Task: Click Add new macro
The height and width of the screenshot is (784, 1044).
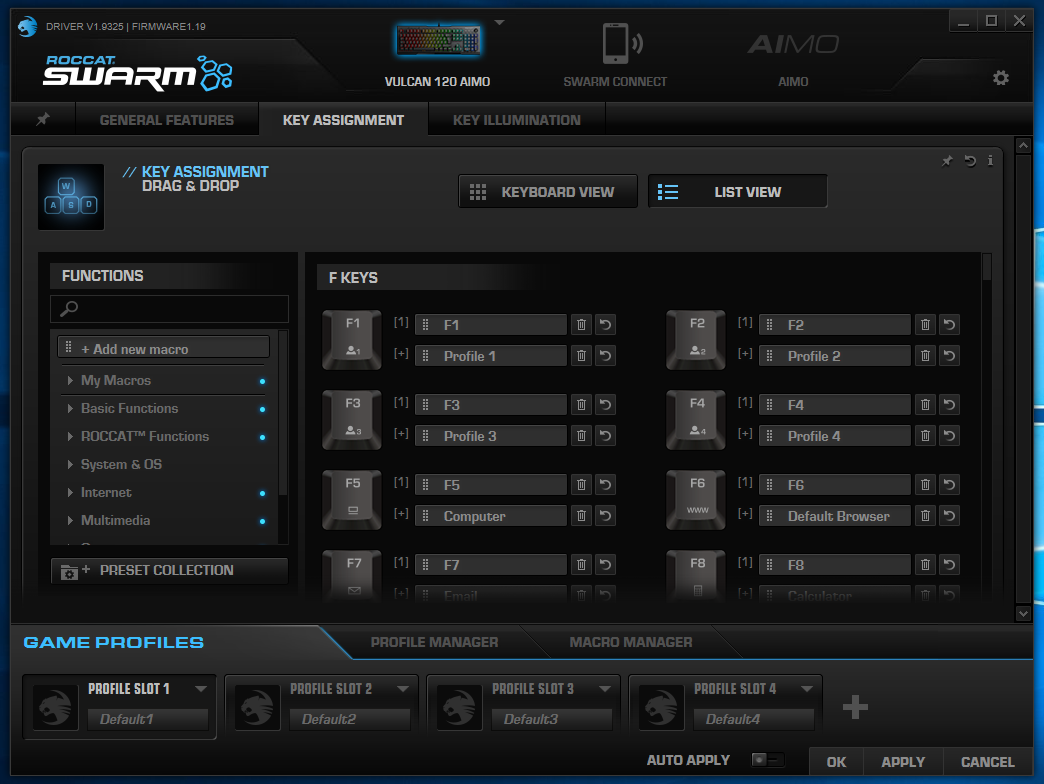Action: point(164,348)
